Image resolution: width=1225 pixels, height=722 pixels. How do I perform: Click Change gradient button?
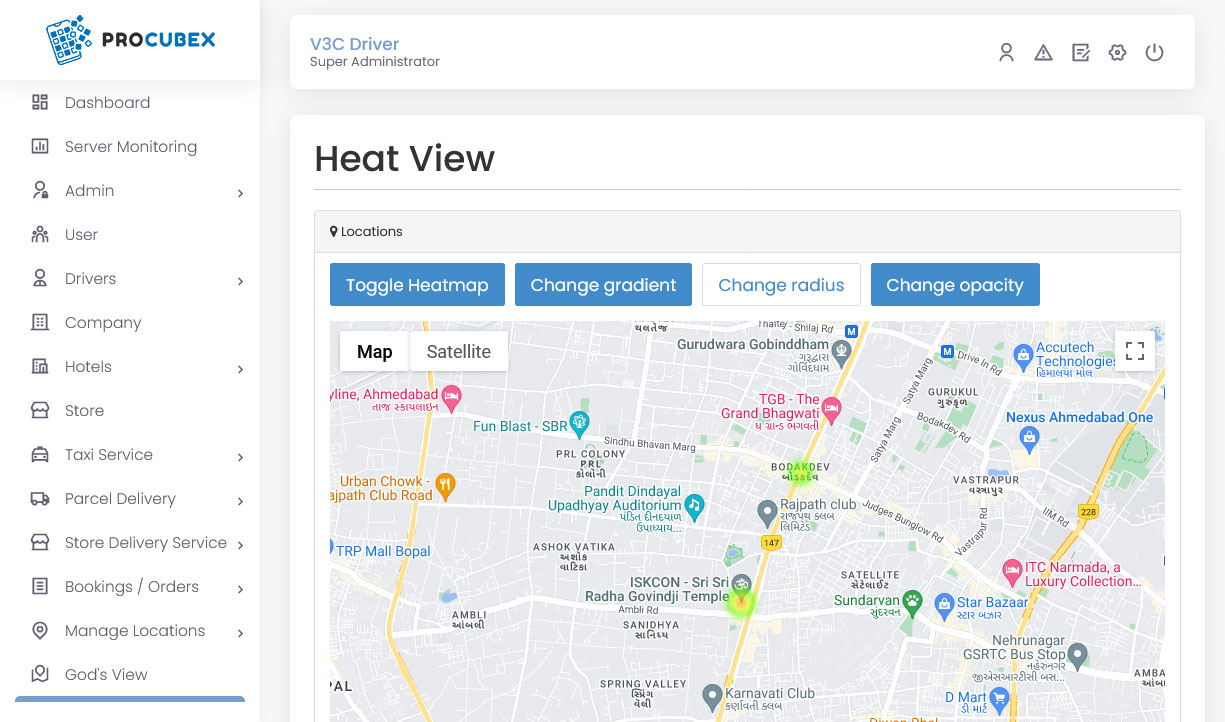tap(603, 285)
